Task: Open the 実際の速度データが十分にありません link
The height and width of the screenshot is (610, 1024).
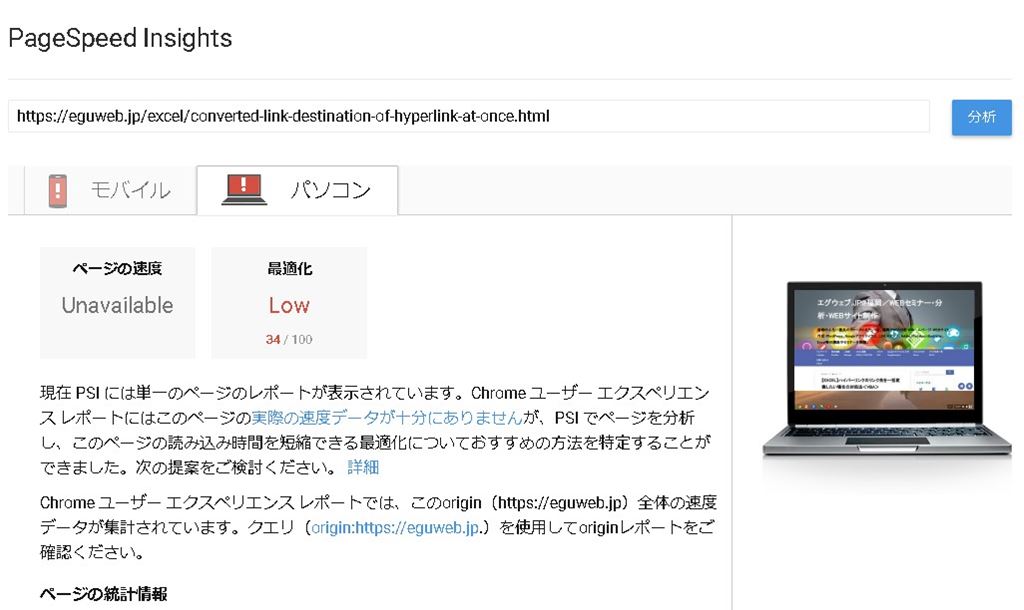Action: tap(386, 418)
